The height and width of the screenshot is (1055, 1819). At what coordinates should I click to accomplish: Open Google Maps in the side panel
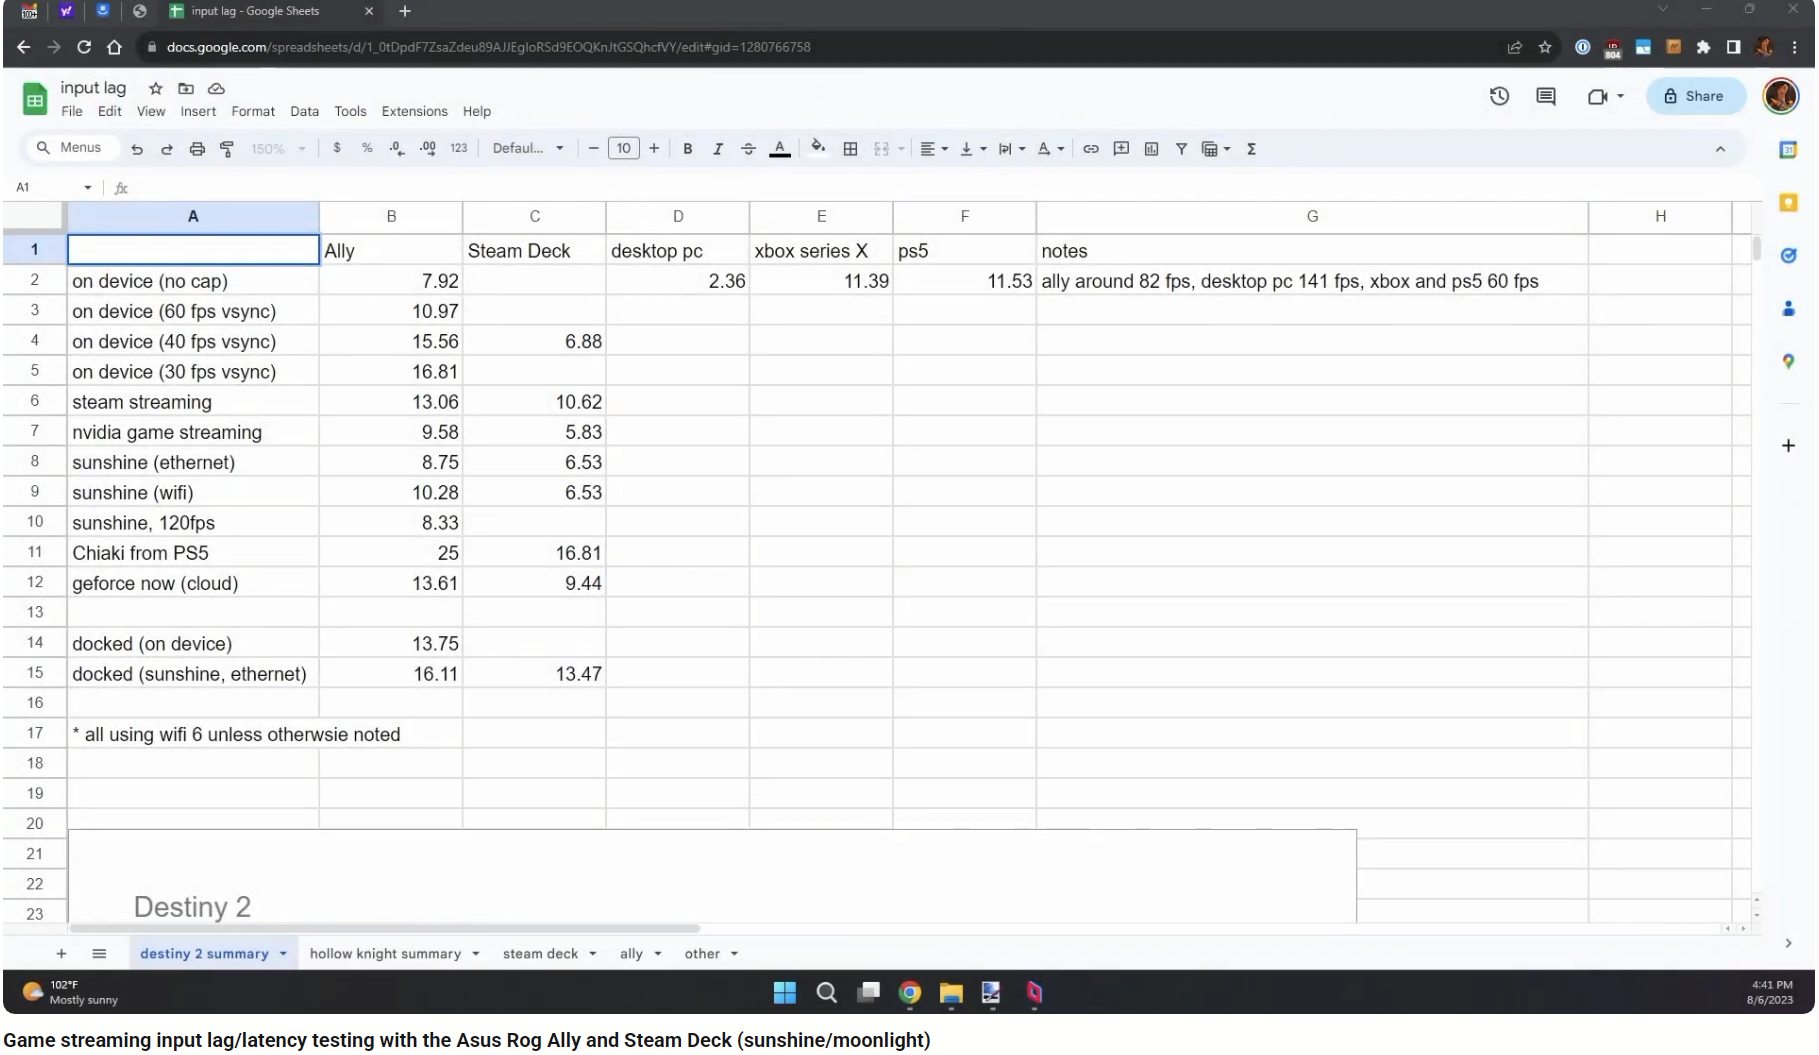tap(1788, 361)
